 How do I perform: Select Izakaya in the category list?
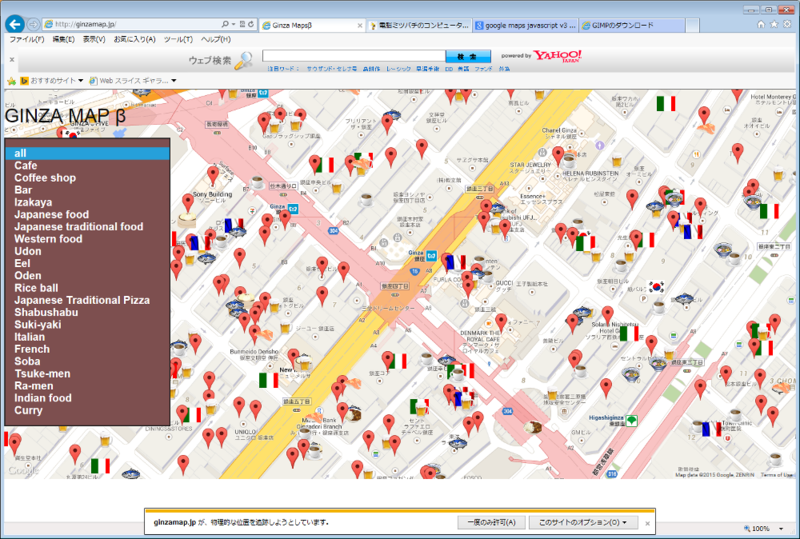[87, 202]
